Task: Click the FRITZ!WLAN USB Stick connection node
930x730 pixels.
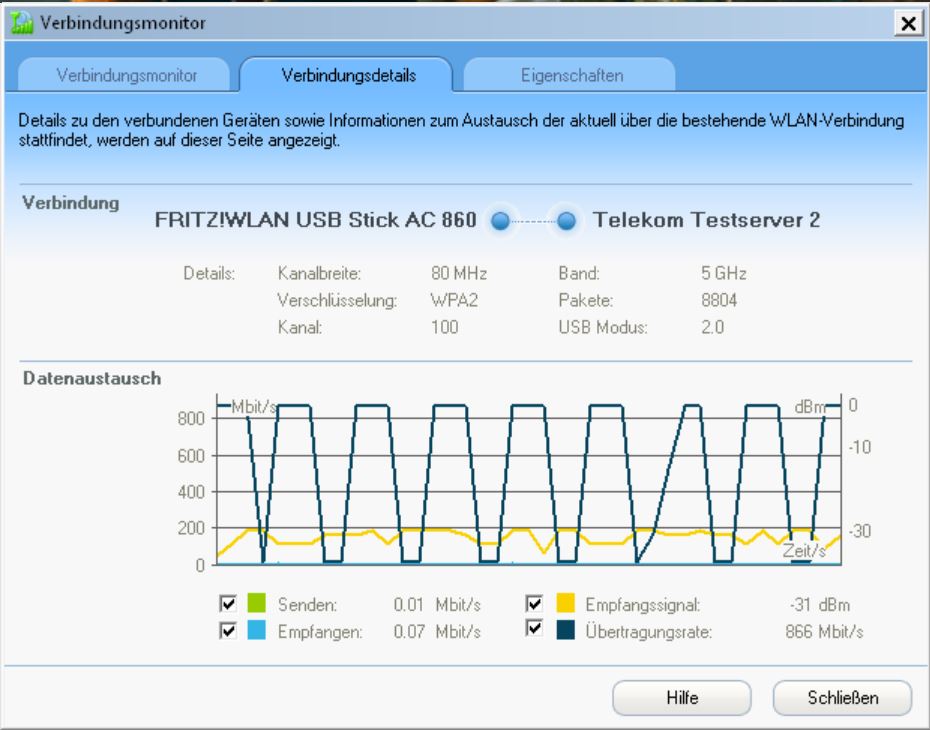Action: pos(500,221)
